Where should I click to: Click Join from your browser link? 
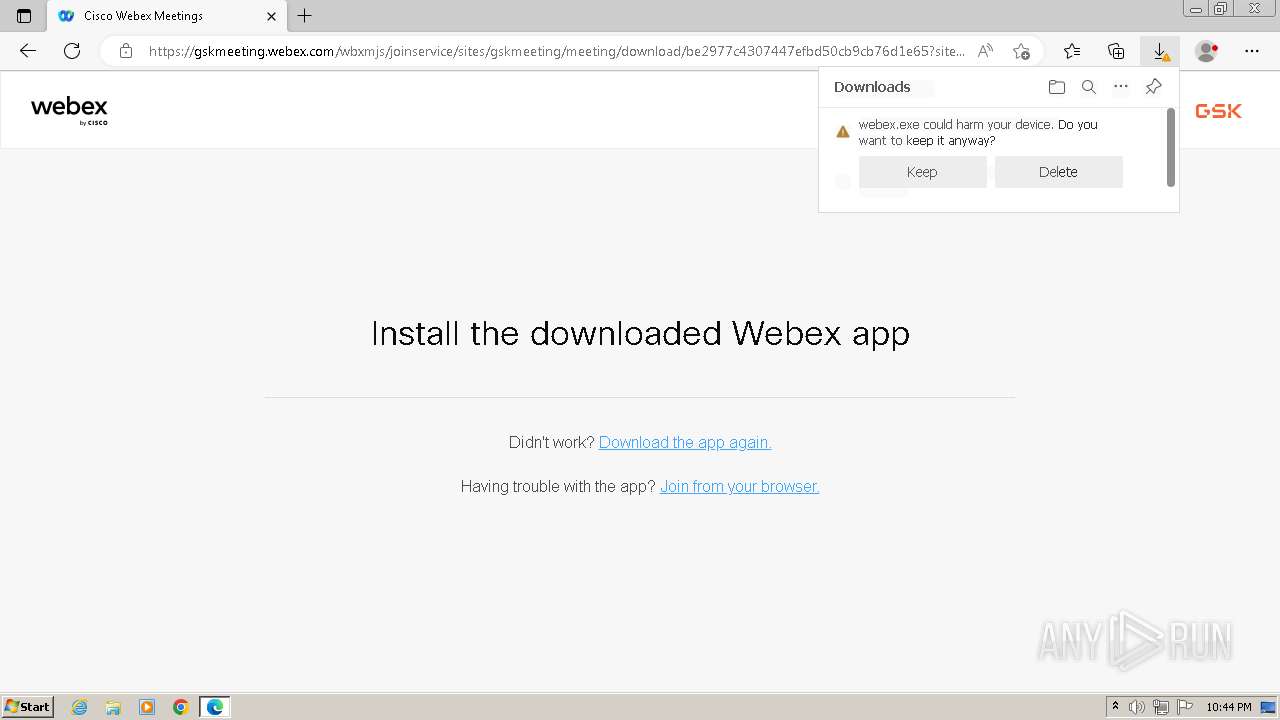pos(739,486)
